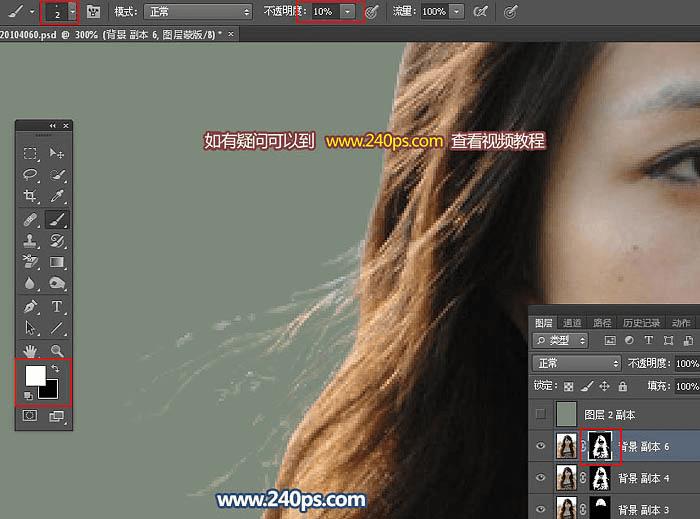Screen dimensions: 700x519
Task: Select the Move tool
Action: click(x=57, y=154)
